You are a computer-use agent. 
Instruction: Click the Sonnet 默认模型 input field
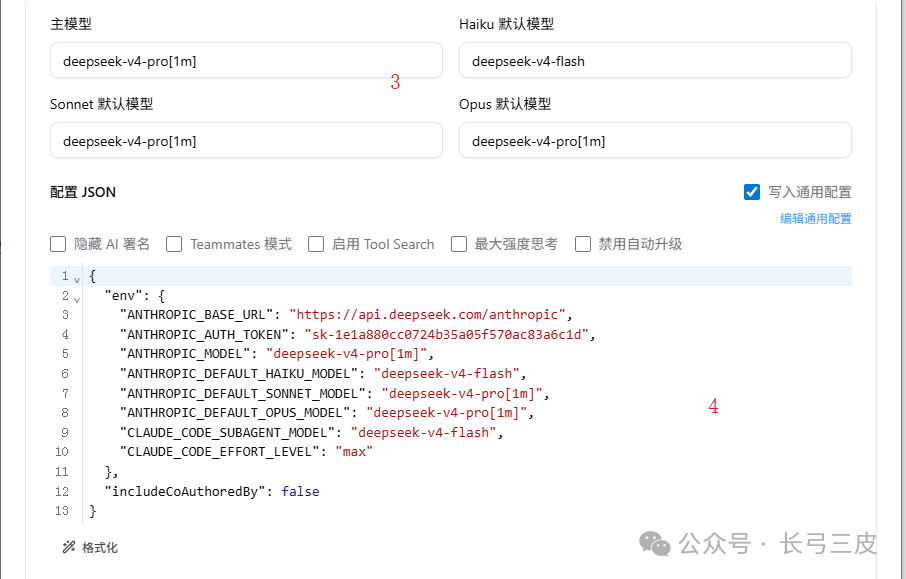[246, 140]
